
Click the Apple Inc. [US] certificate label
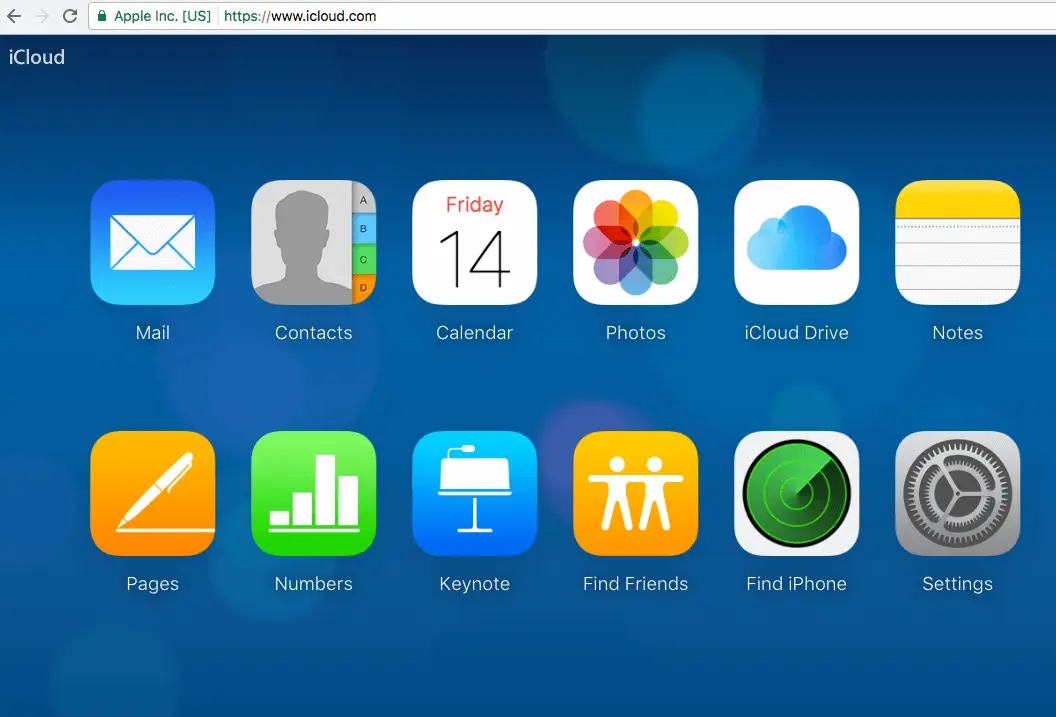[162, 16]
